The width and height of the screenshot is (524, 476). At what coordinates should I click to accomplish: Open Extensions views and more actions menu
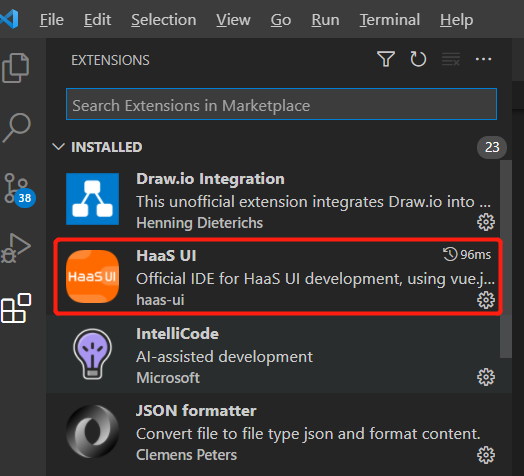(483, 60)
